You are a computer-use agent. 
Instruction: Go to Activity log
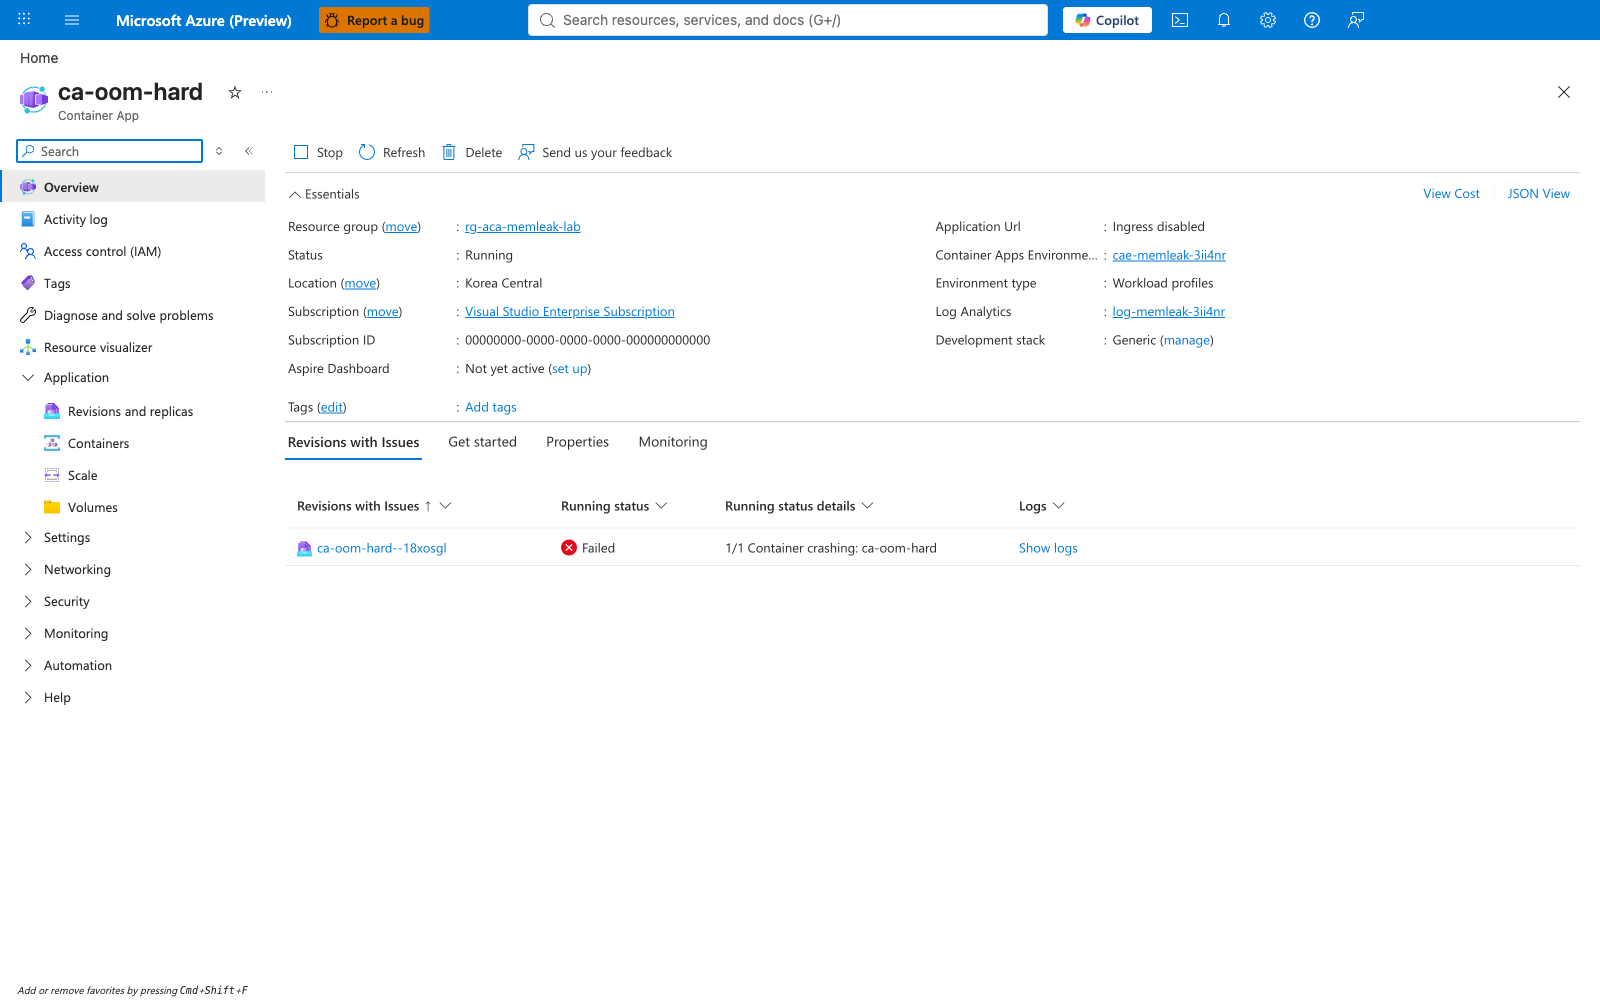pyautogui.click(x=76, y=219)
